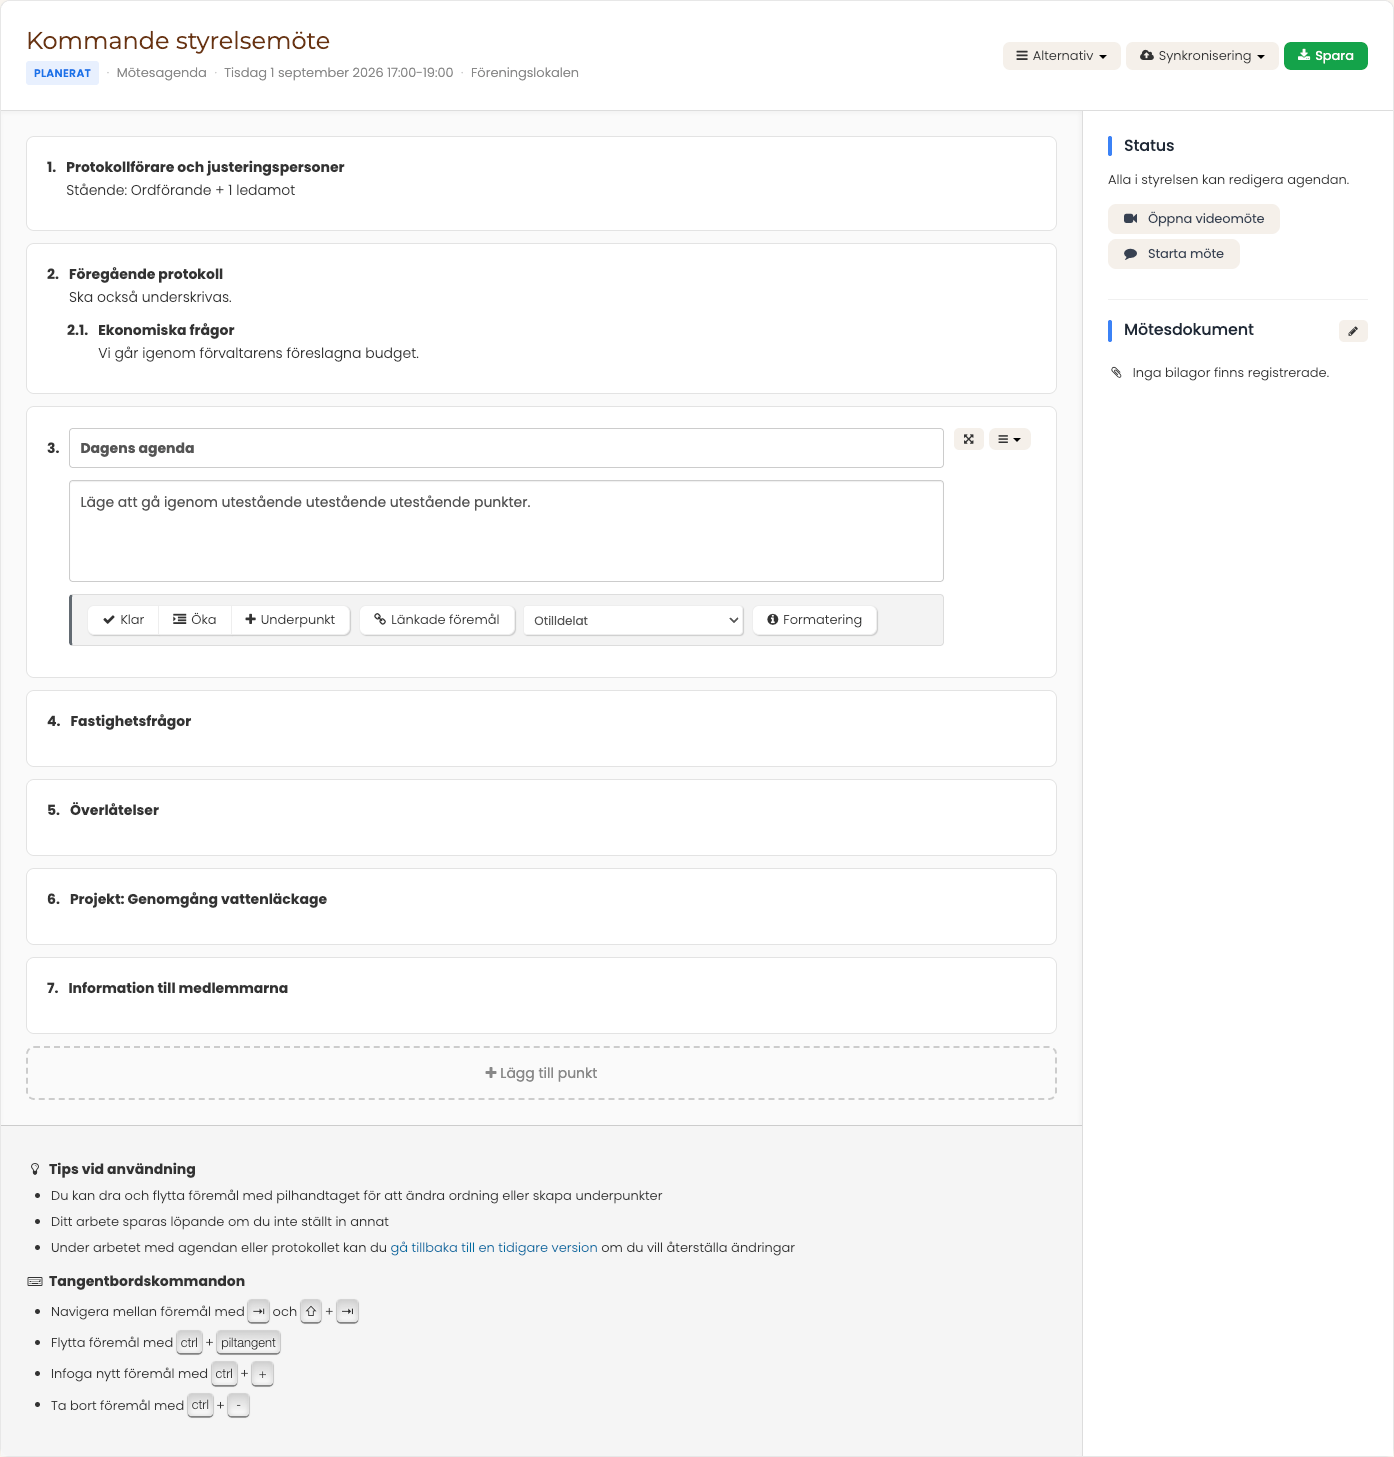Expand the Synkronisering dropdown
1394x1457 pixels.
point(1201,56)
